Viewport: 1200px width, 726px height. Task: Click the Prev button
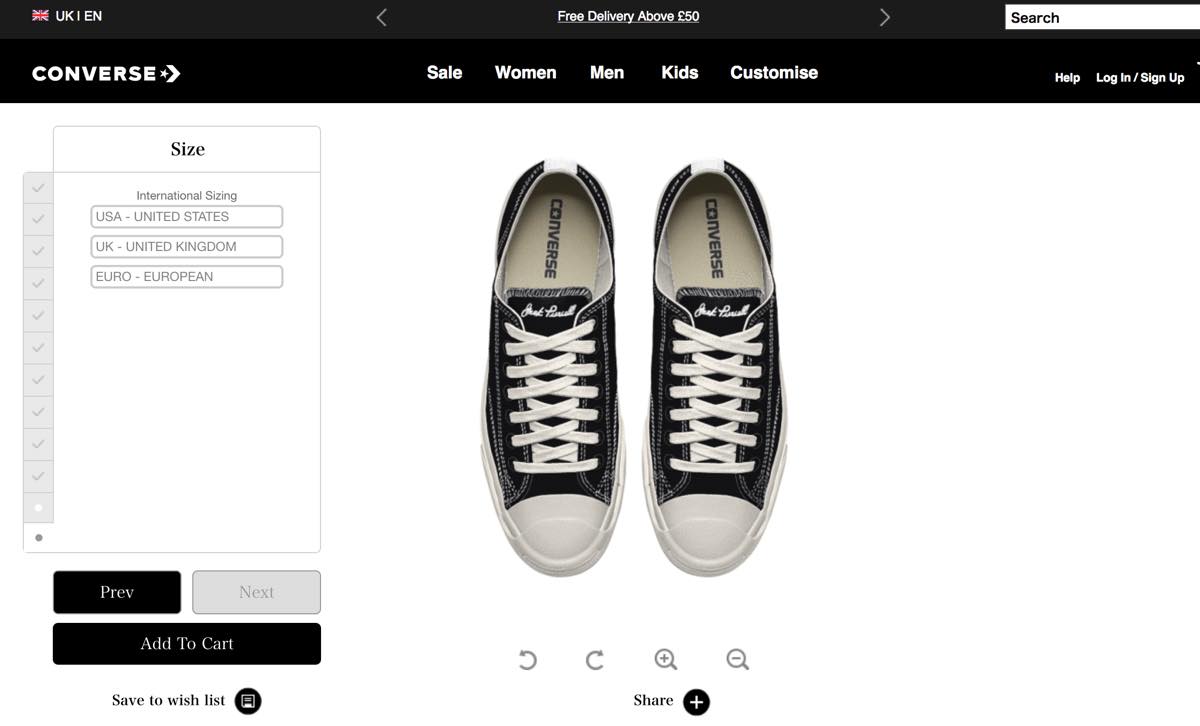pyautogui.click(x=117, y=592)
